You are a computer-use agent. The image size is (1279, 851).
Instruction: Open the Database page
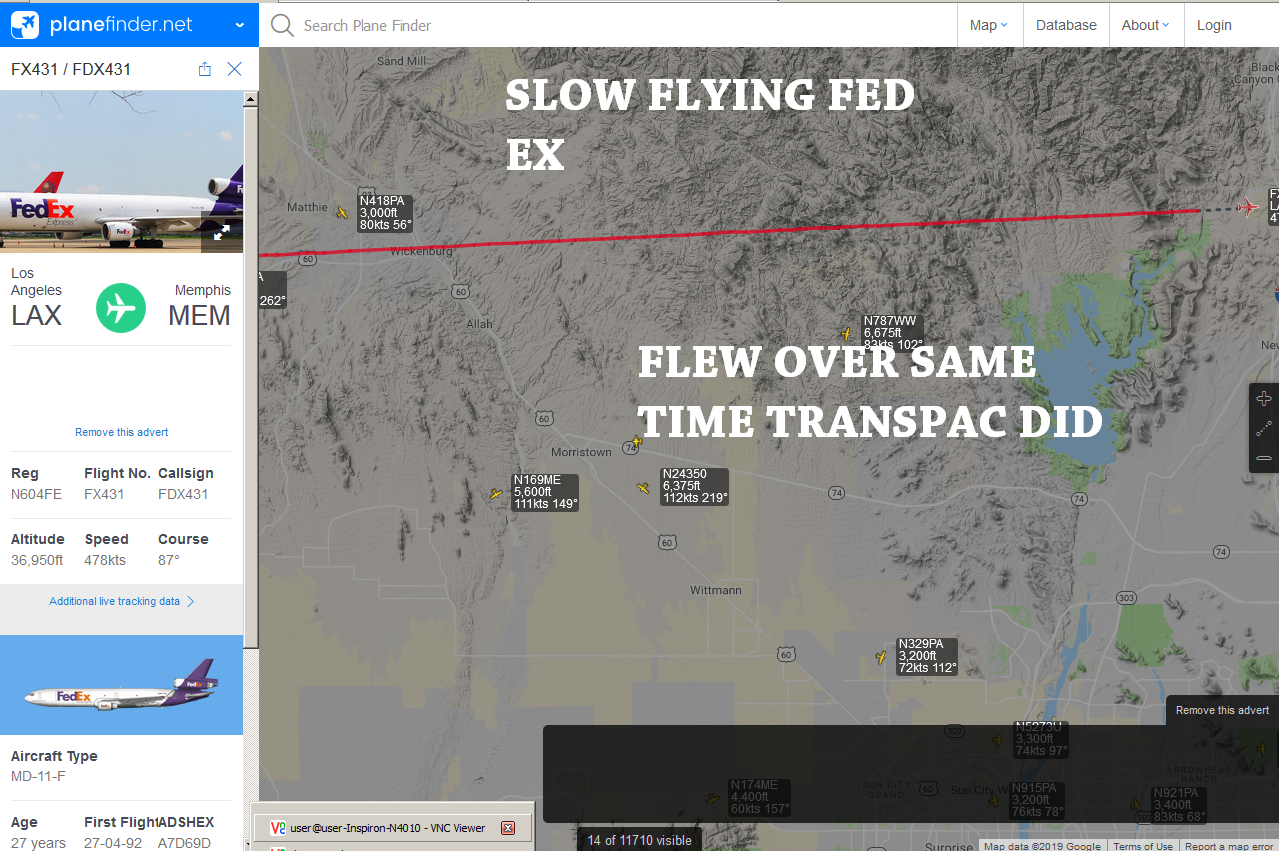click(x=1066, y=25)
